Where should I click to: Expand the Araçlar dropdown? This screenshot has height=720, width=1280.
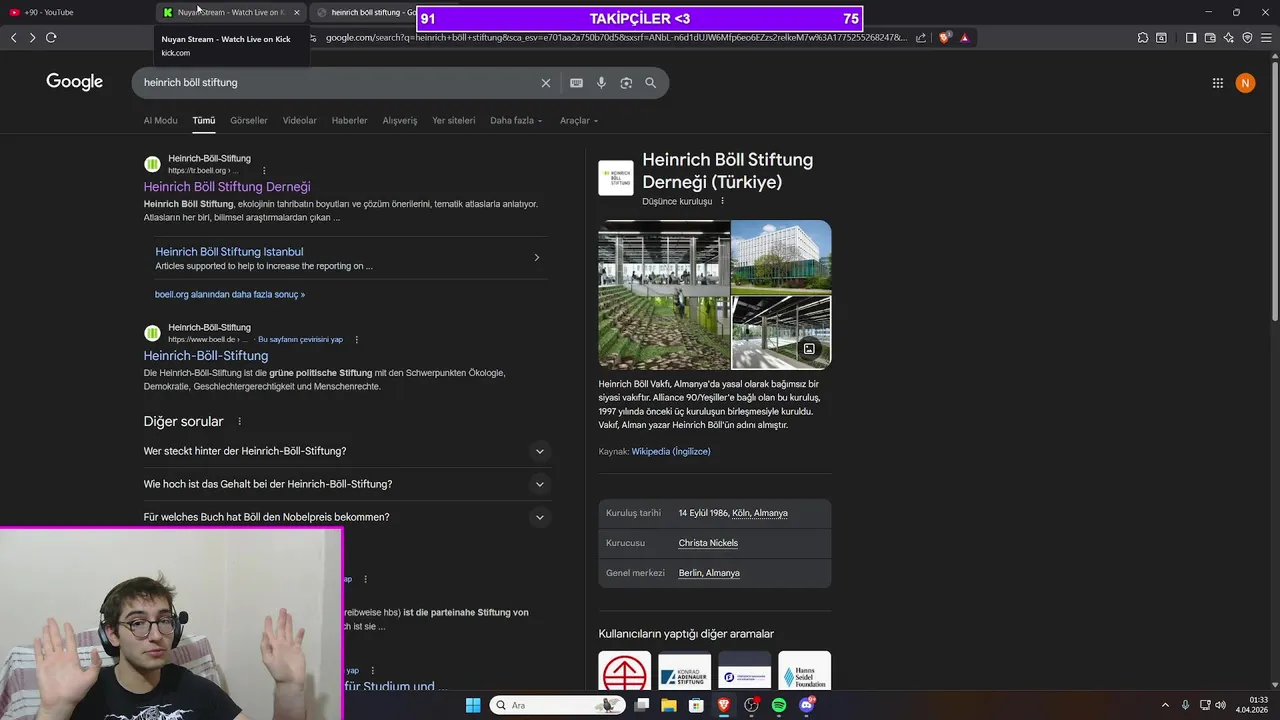(x=579, y=121)
